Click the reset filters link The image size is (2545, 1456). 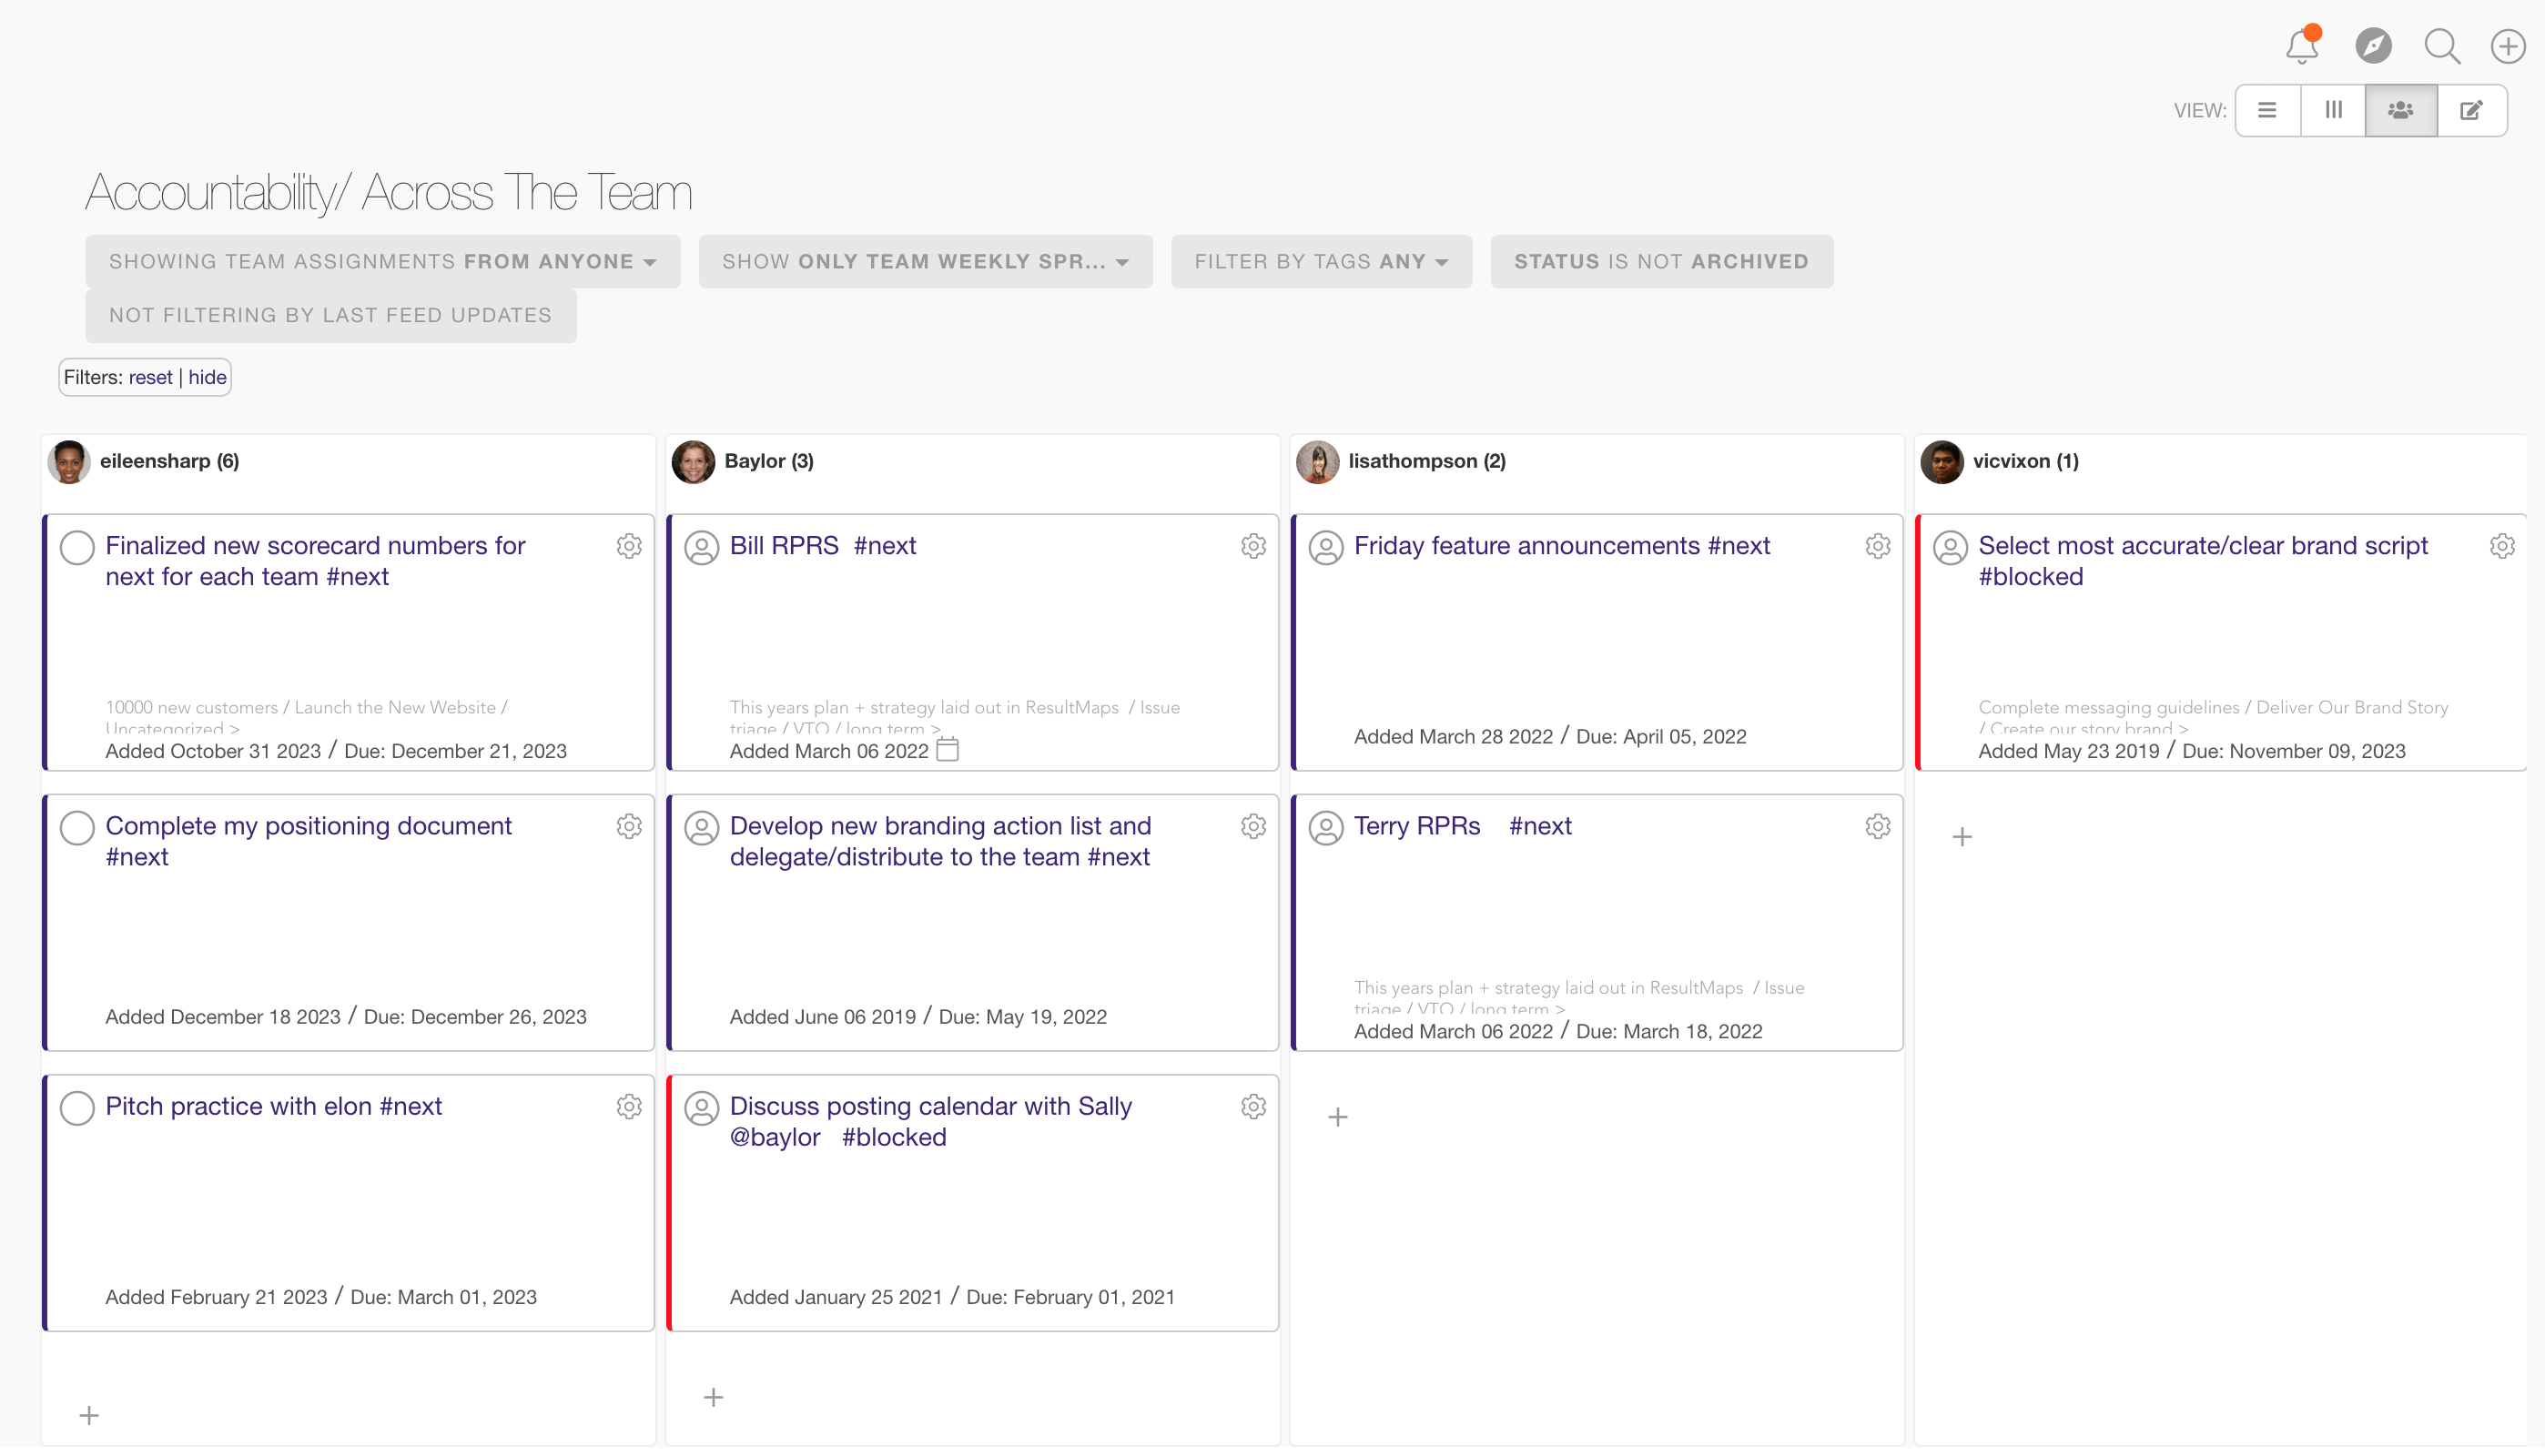point(150,377)
